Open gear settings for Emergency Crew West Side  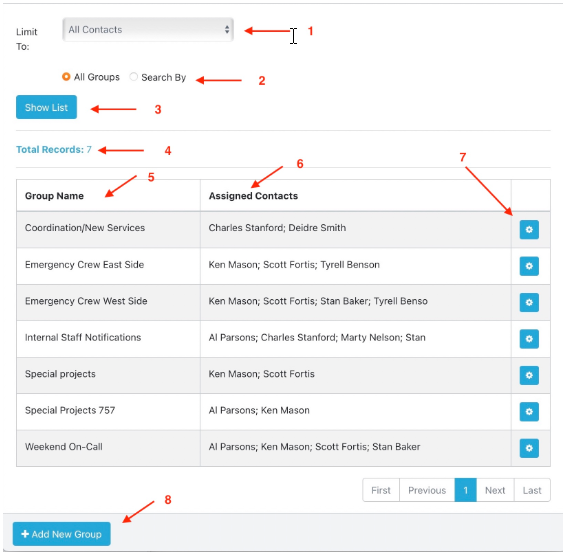[x=529, y=302]
